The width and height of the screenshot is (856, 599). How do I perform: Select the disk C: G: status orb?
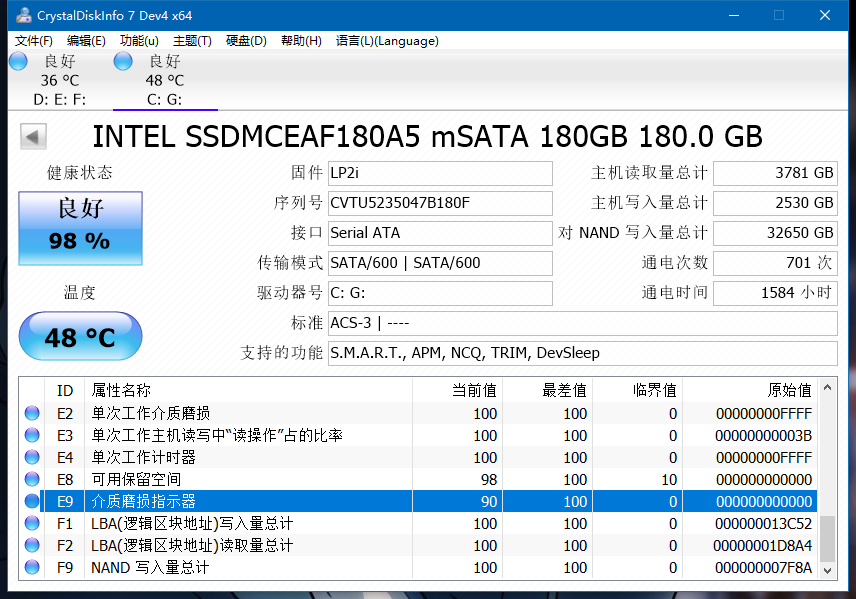point(123,61)
